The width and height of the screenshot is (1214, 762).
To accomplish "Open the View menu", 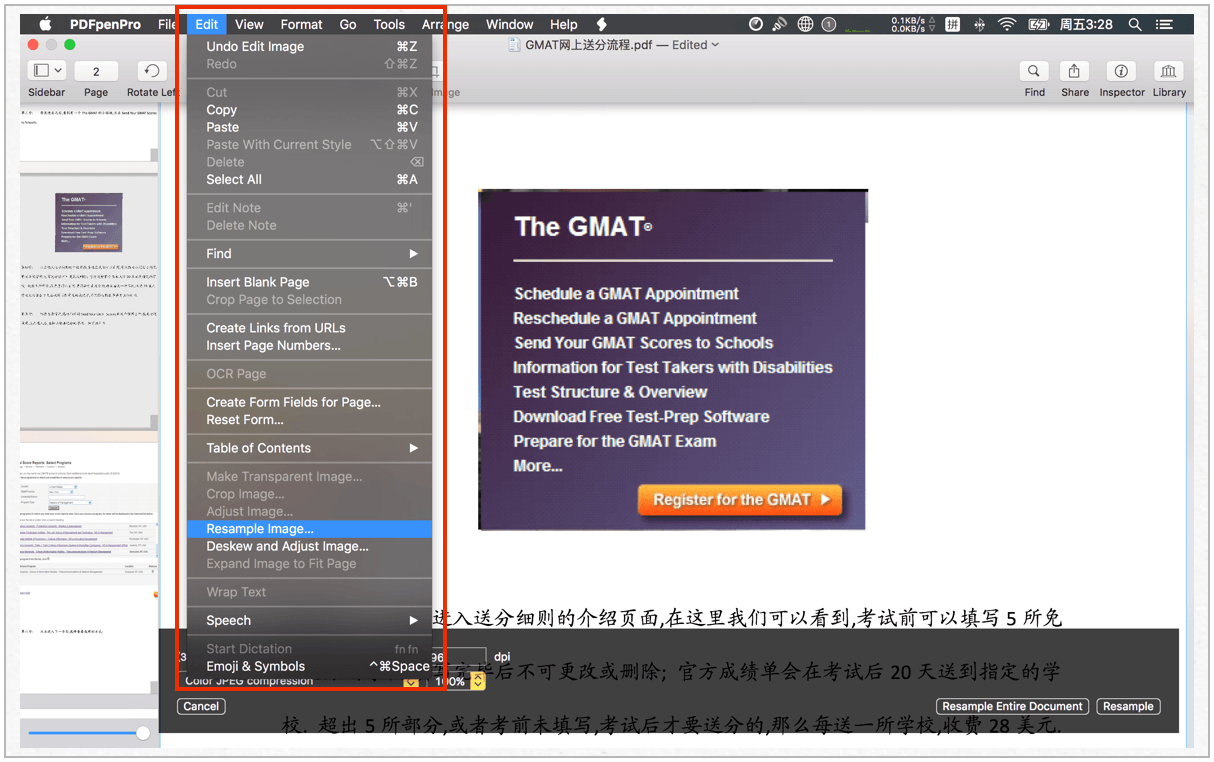I will pos(249,24).
